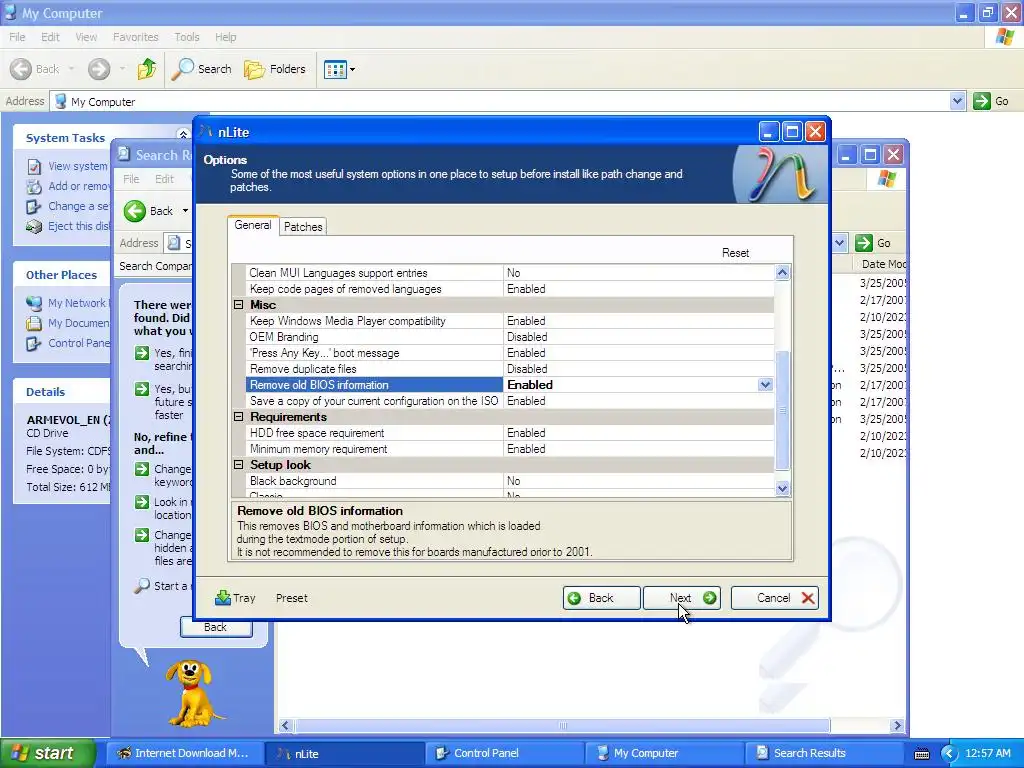Open the File menu in My Computer
Screen dimensions: 1024x768
(x=17, y=37)
